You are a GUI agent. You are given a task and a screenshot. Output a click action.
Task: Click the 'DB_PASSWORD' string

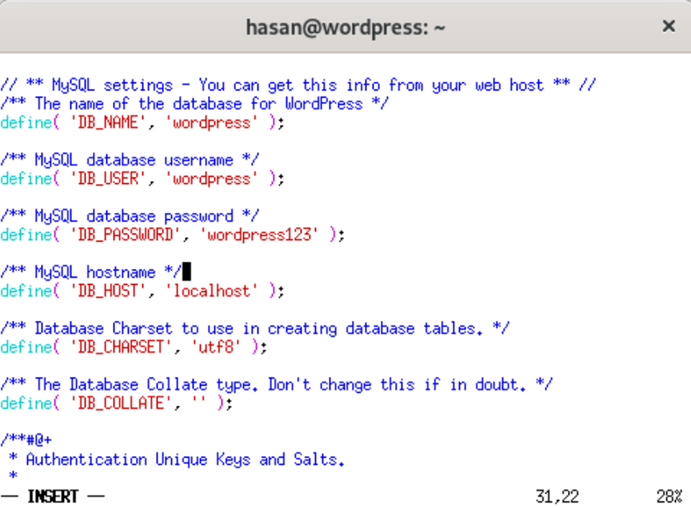pos(125,235)
